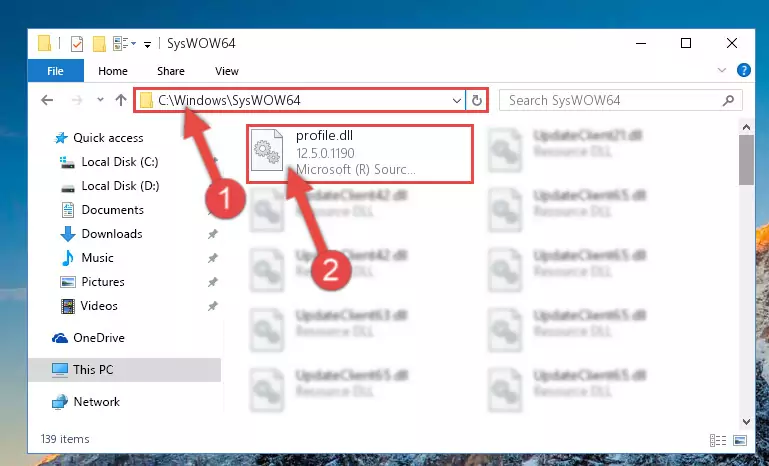This screenshot has width=769, height=466.
Task: Switch to the View ribbon tab
Action: point(227,71)
